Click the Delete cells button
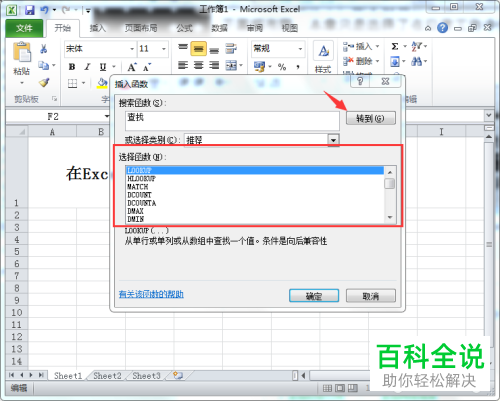This screenshot has height=401, width=500. [357, 61]
